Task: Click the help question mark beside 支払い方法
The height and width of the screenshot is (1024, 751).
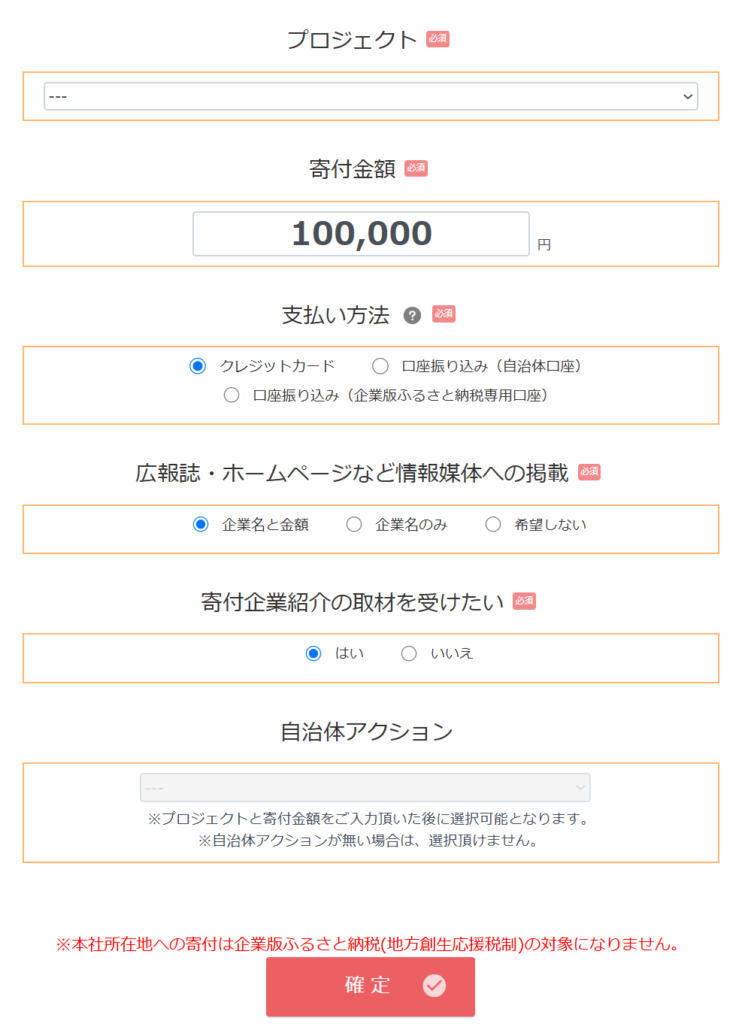Action: click(411, 315)
